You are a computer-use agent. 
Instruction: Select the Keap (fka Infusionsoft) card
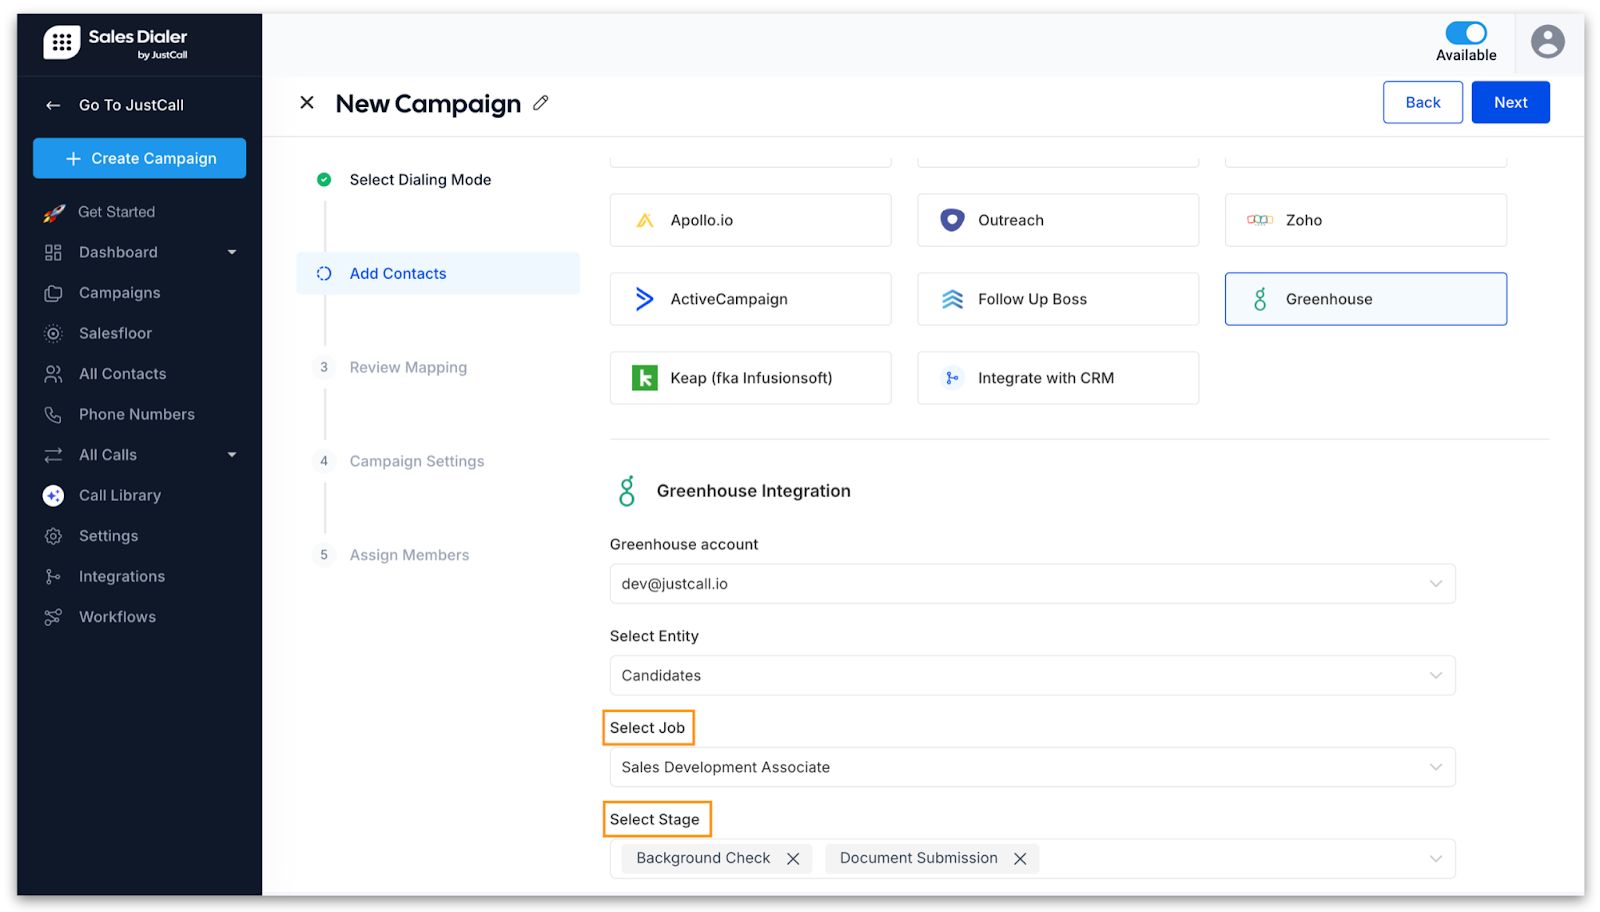(x=750, y=378)
